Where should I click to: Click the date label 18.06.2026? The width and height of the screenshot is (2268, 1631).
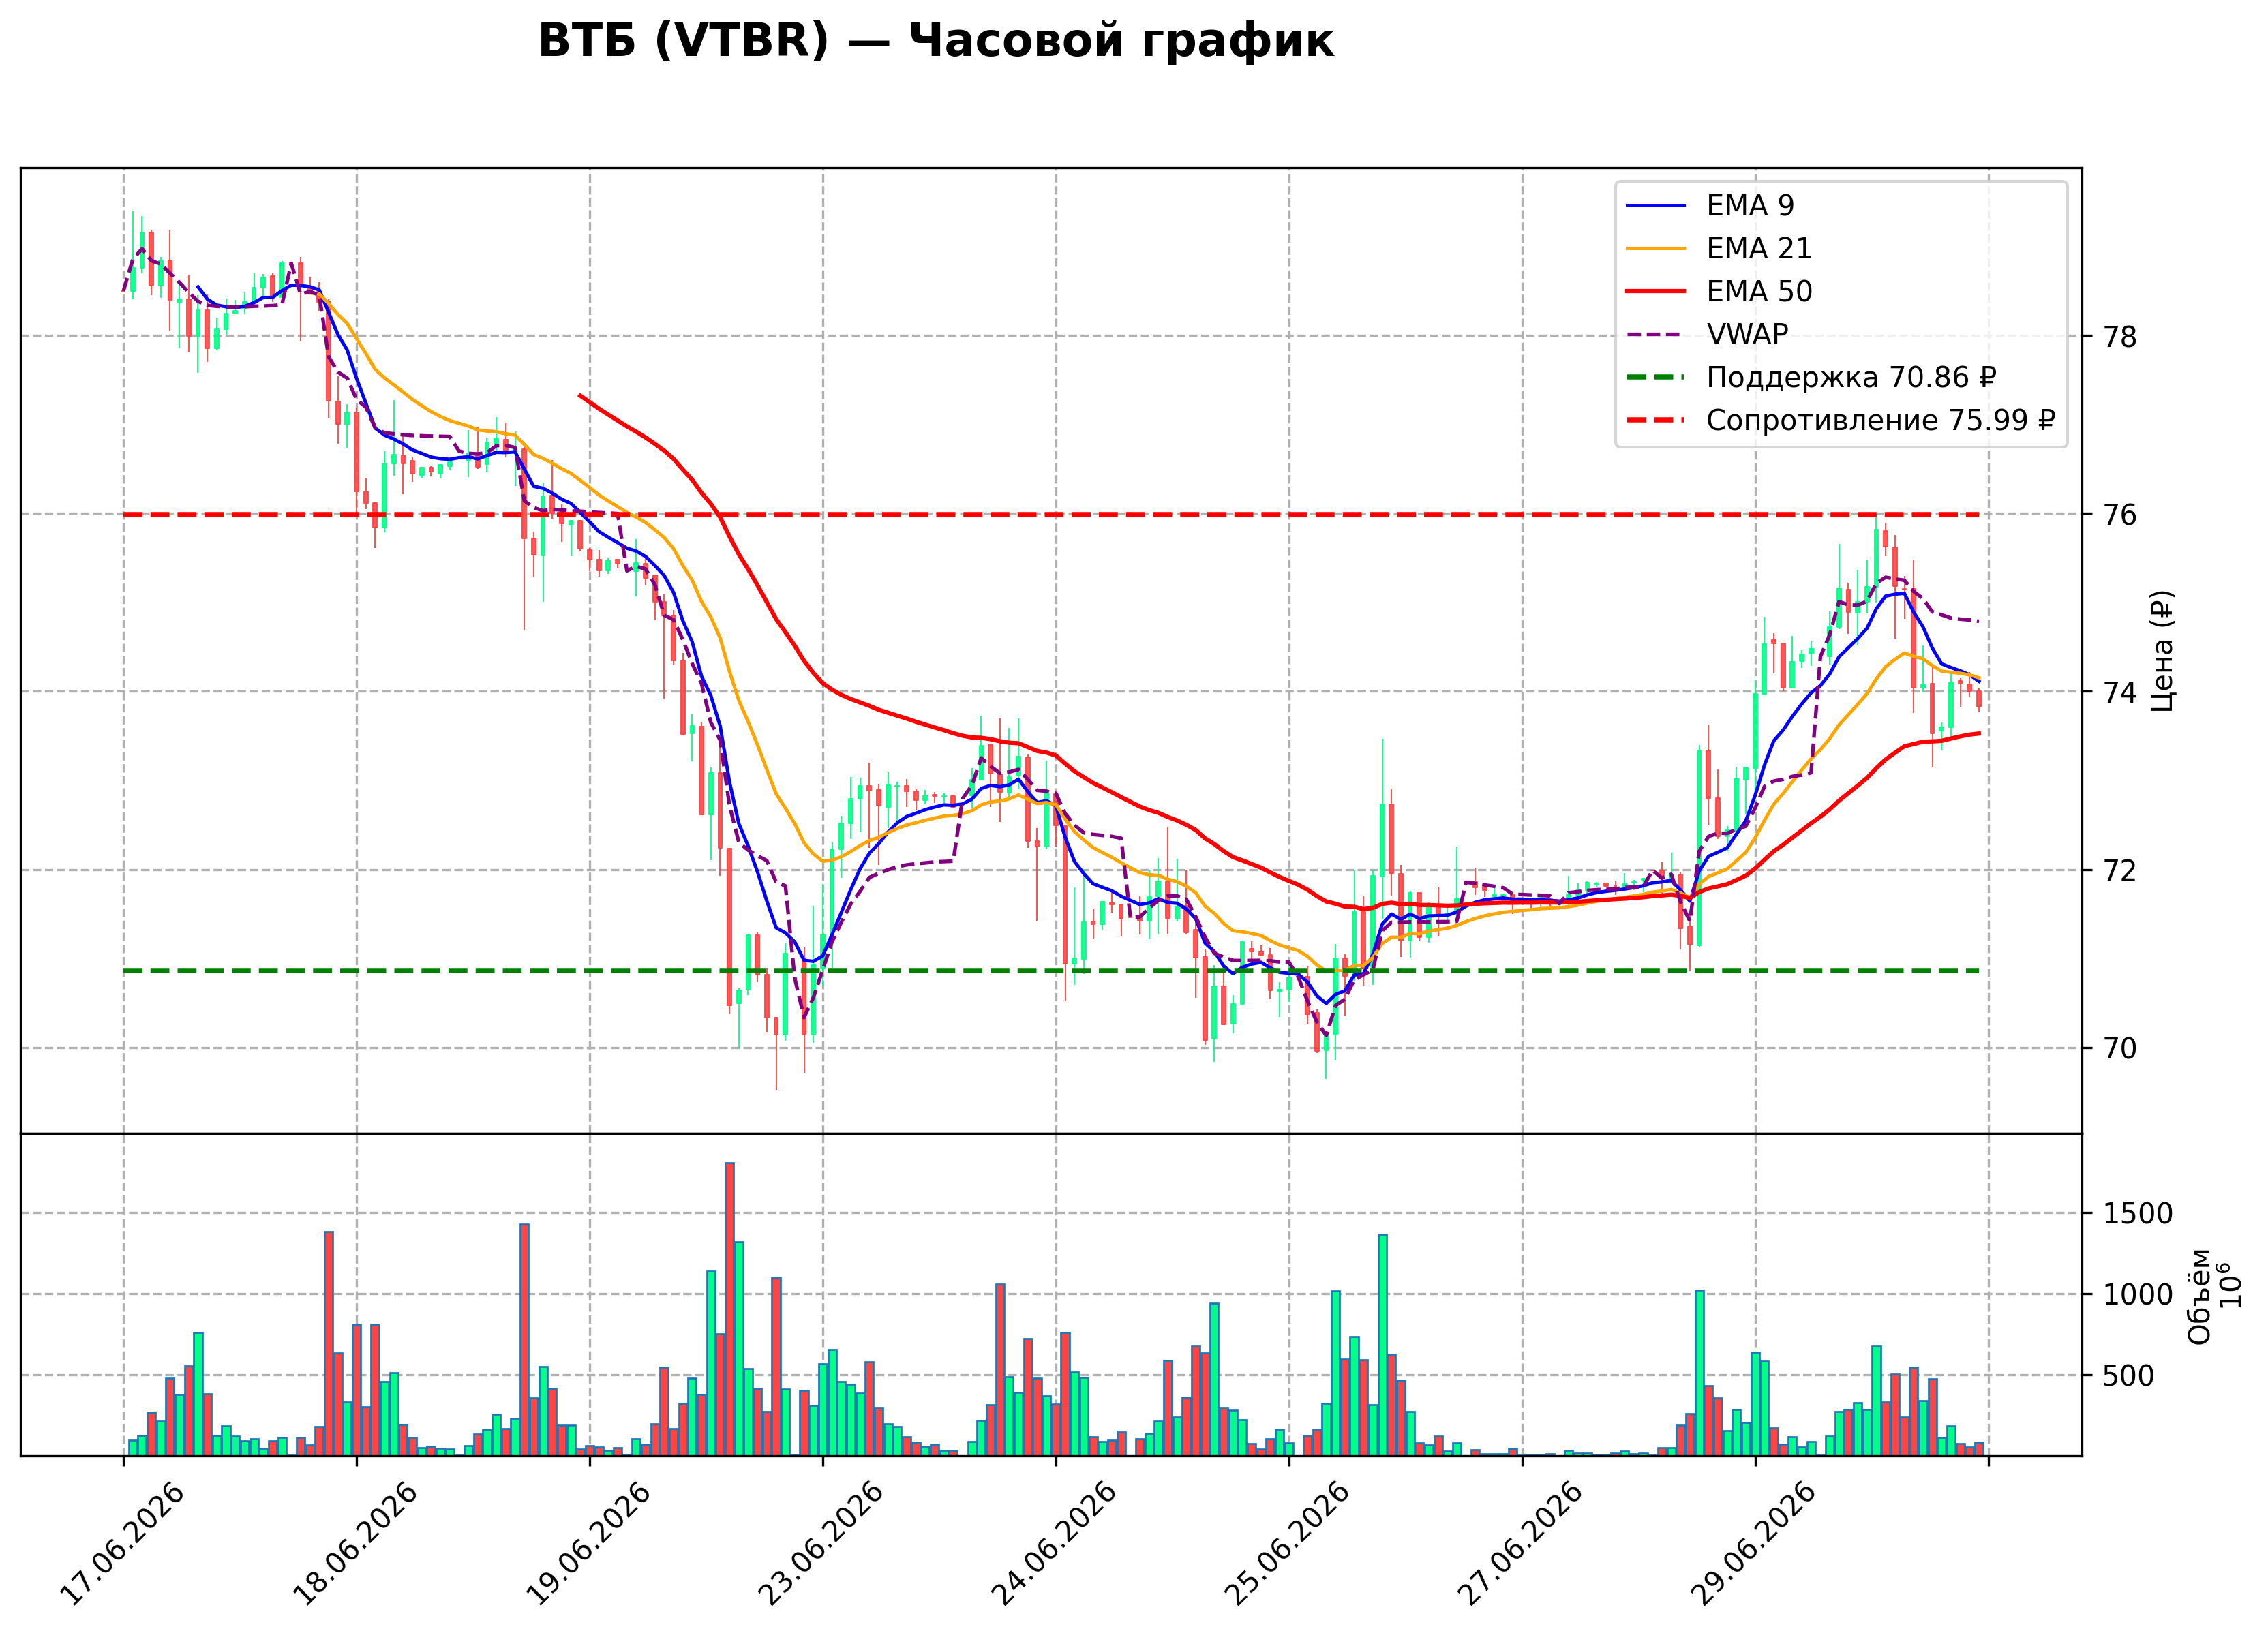355,1544
